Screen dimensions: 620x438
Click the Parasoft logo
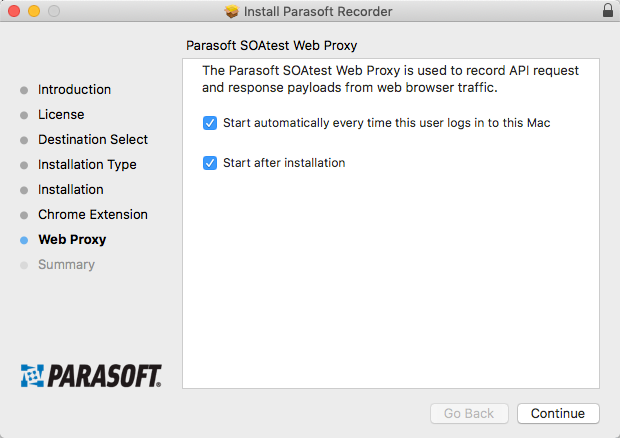click(x=91, y=376)
